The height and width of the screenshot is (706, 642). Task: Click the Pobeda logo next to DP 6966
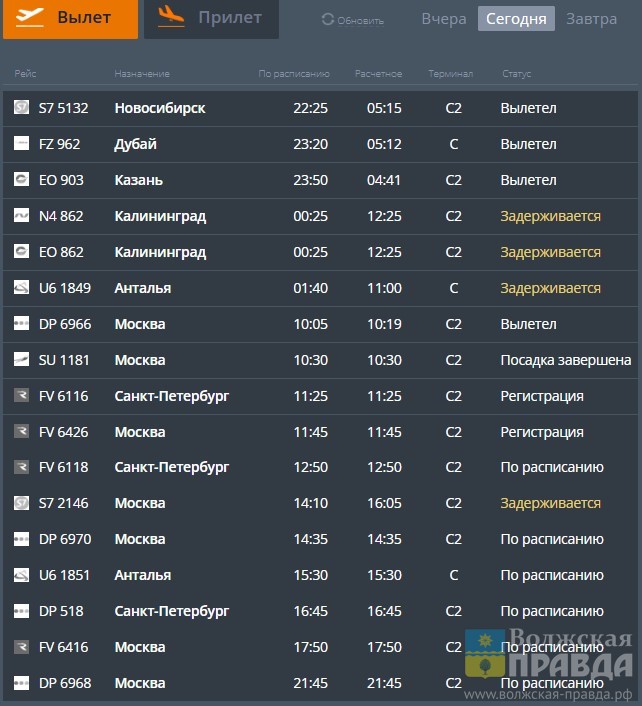(x=21, y=324)
